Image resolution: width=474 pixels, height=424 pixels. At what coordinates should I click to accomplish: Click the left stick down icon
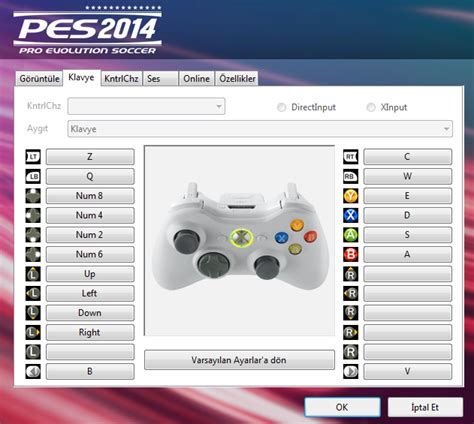point(33,313)
